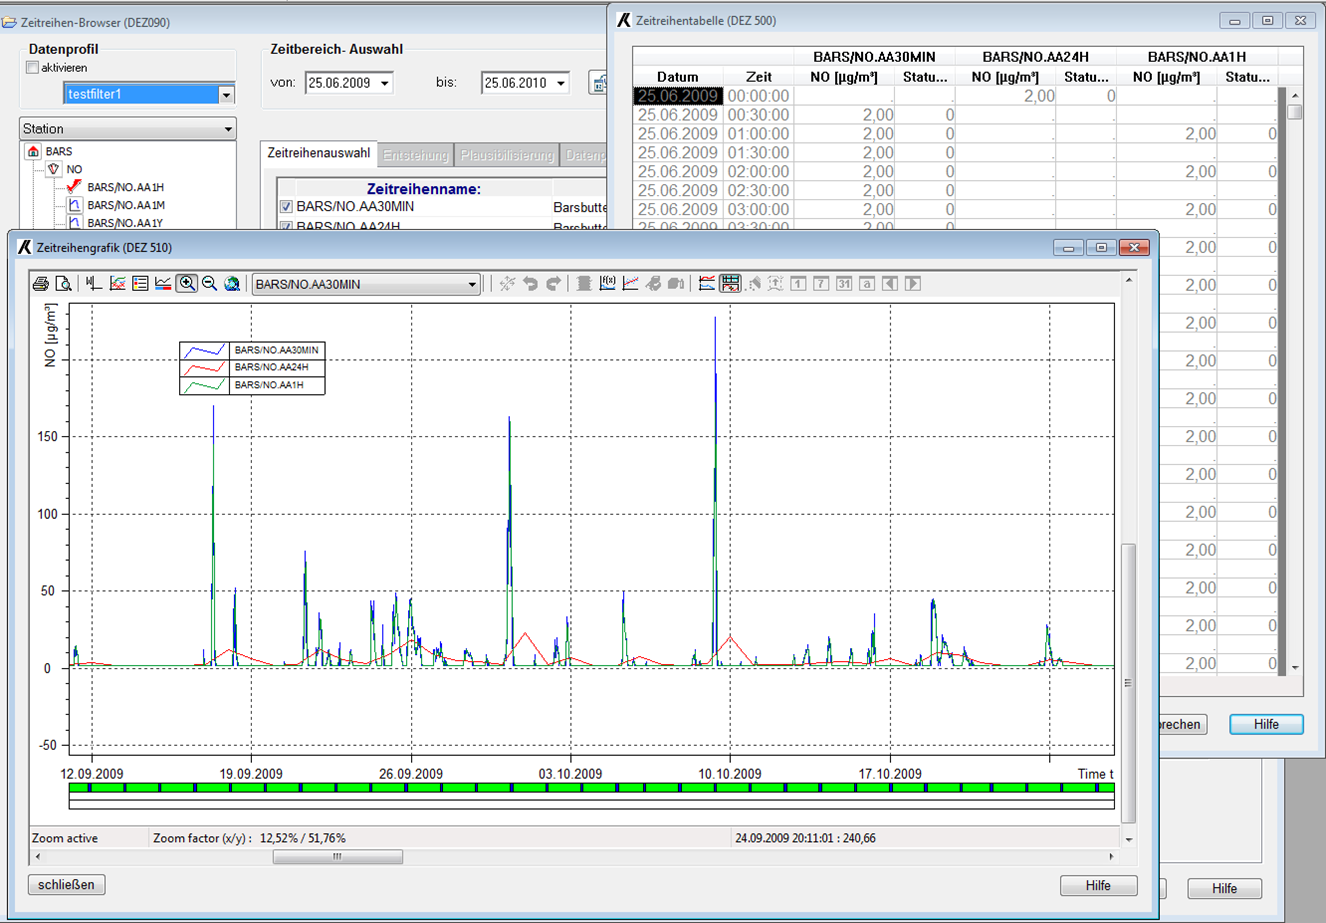Click the previous period left arrow icon

tap(890, 284)
